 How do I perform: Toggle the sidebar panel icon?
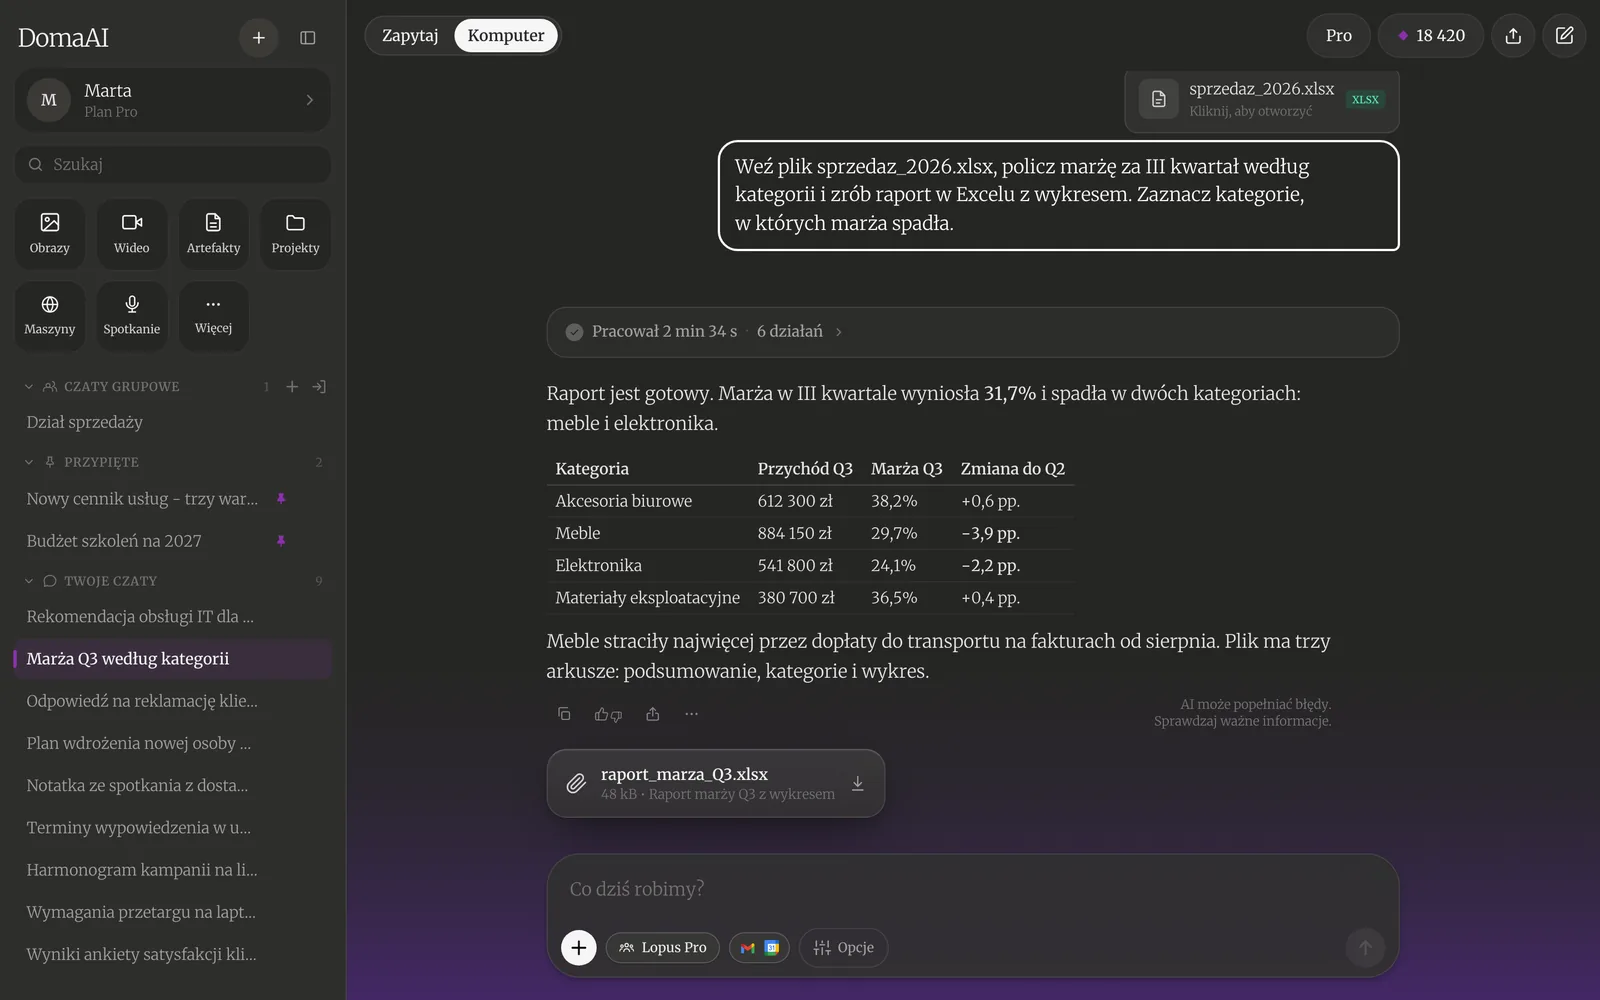[x=308, y=38]
